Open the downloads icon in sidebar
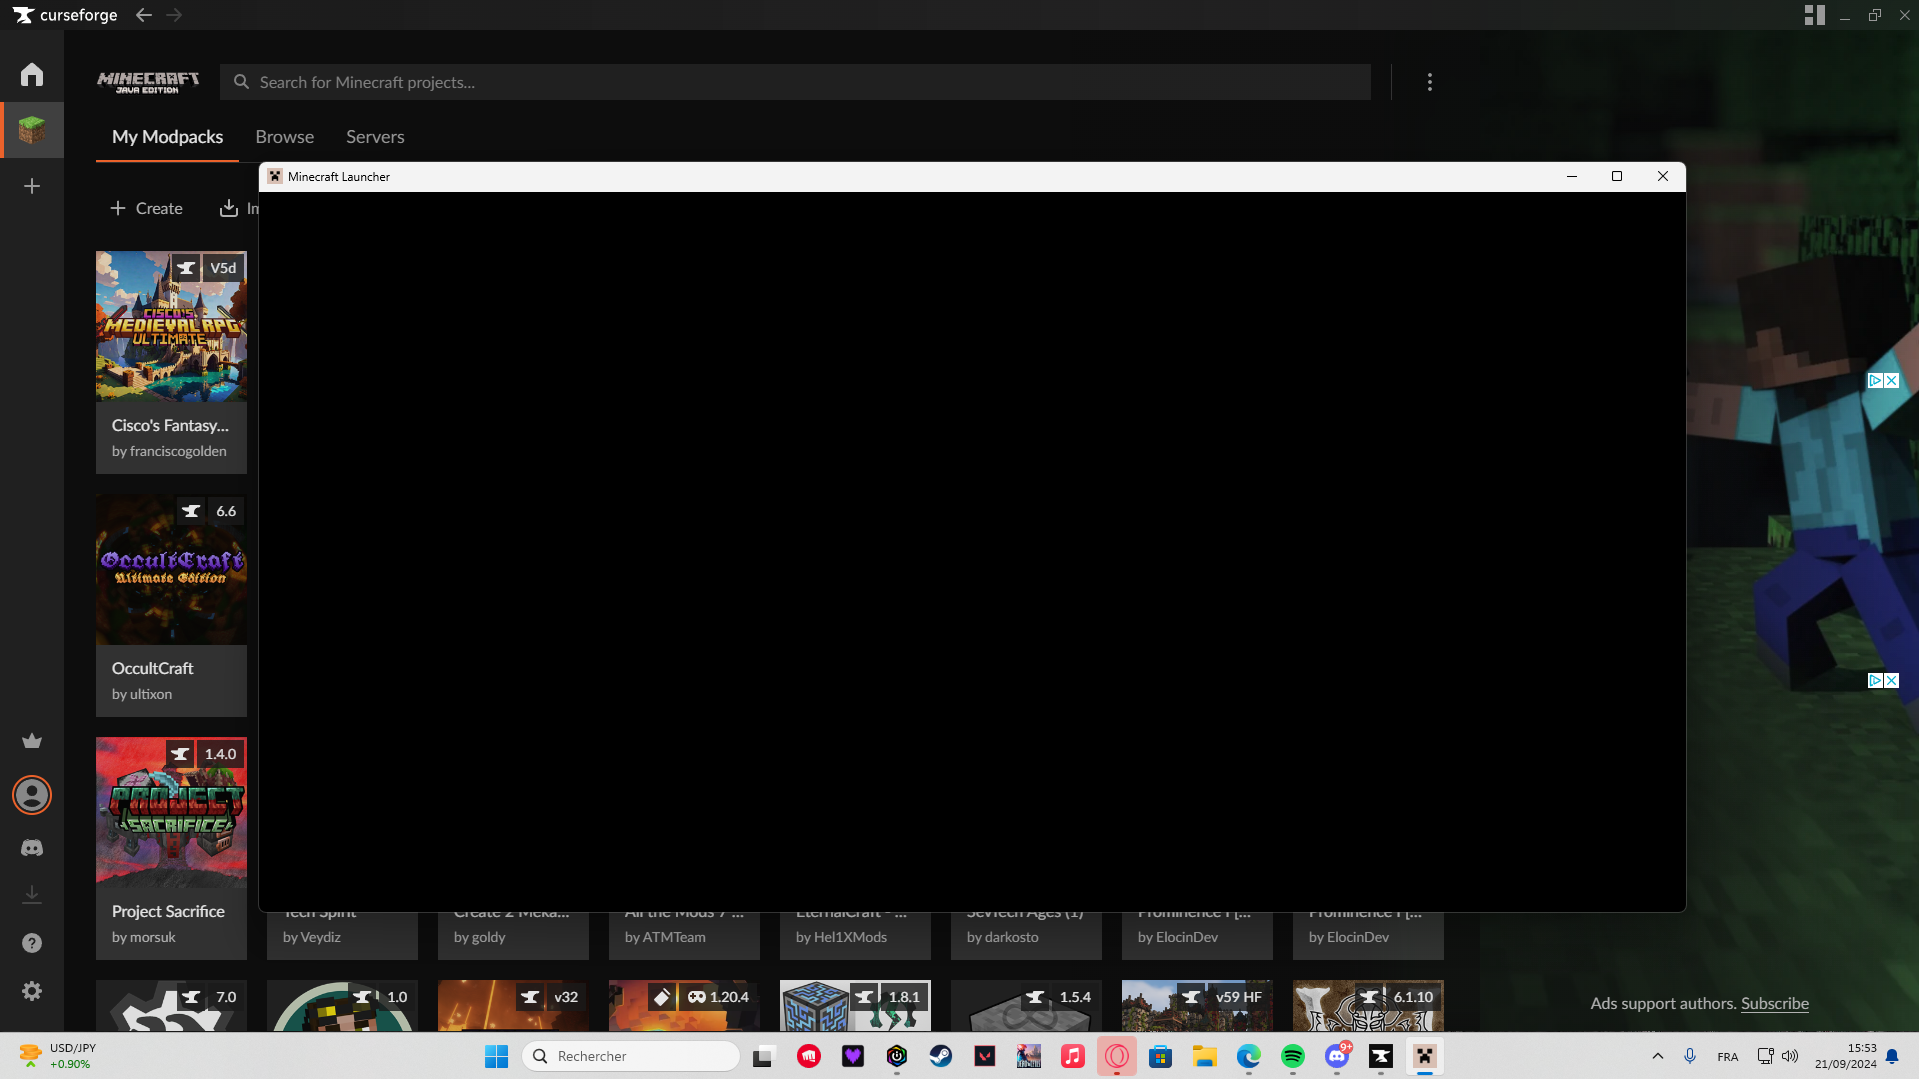Viewport: 1919px width, 1079px height. point(32,894)
